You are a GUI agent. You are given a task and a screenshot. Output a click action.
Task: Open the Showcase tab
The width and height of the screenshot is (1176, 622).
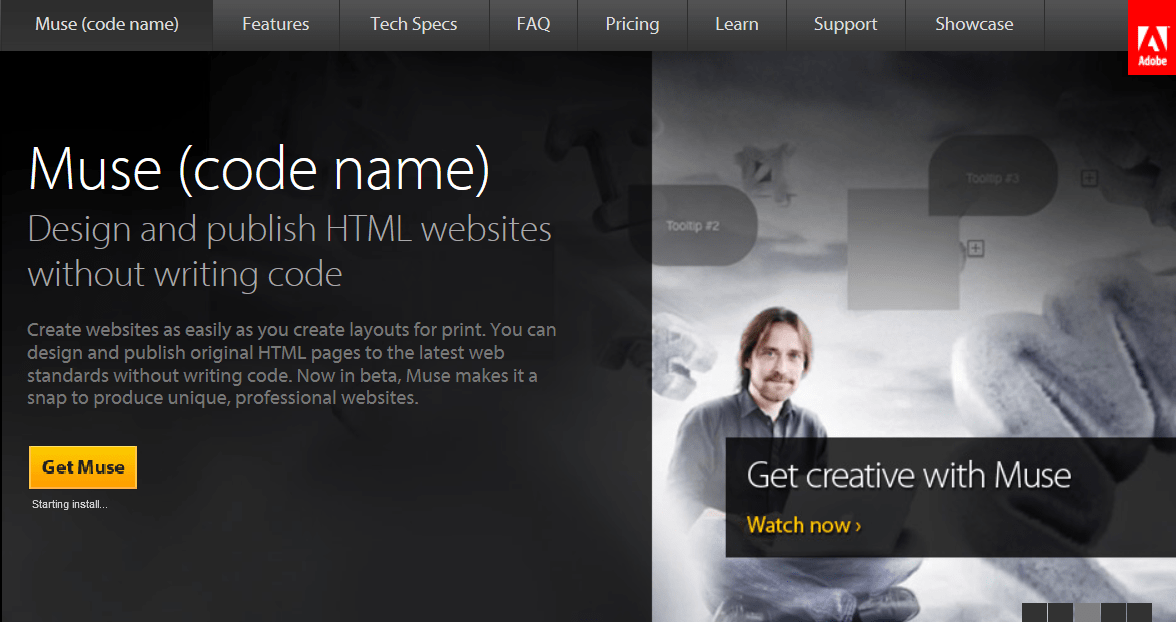pyautogui.click(x=974, y=24)
